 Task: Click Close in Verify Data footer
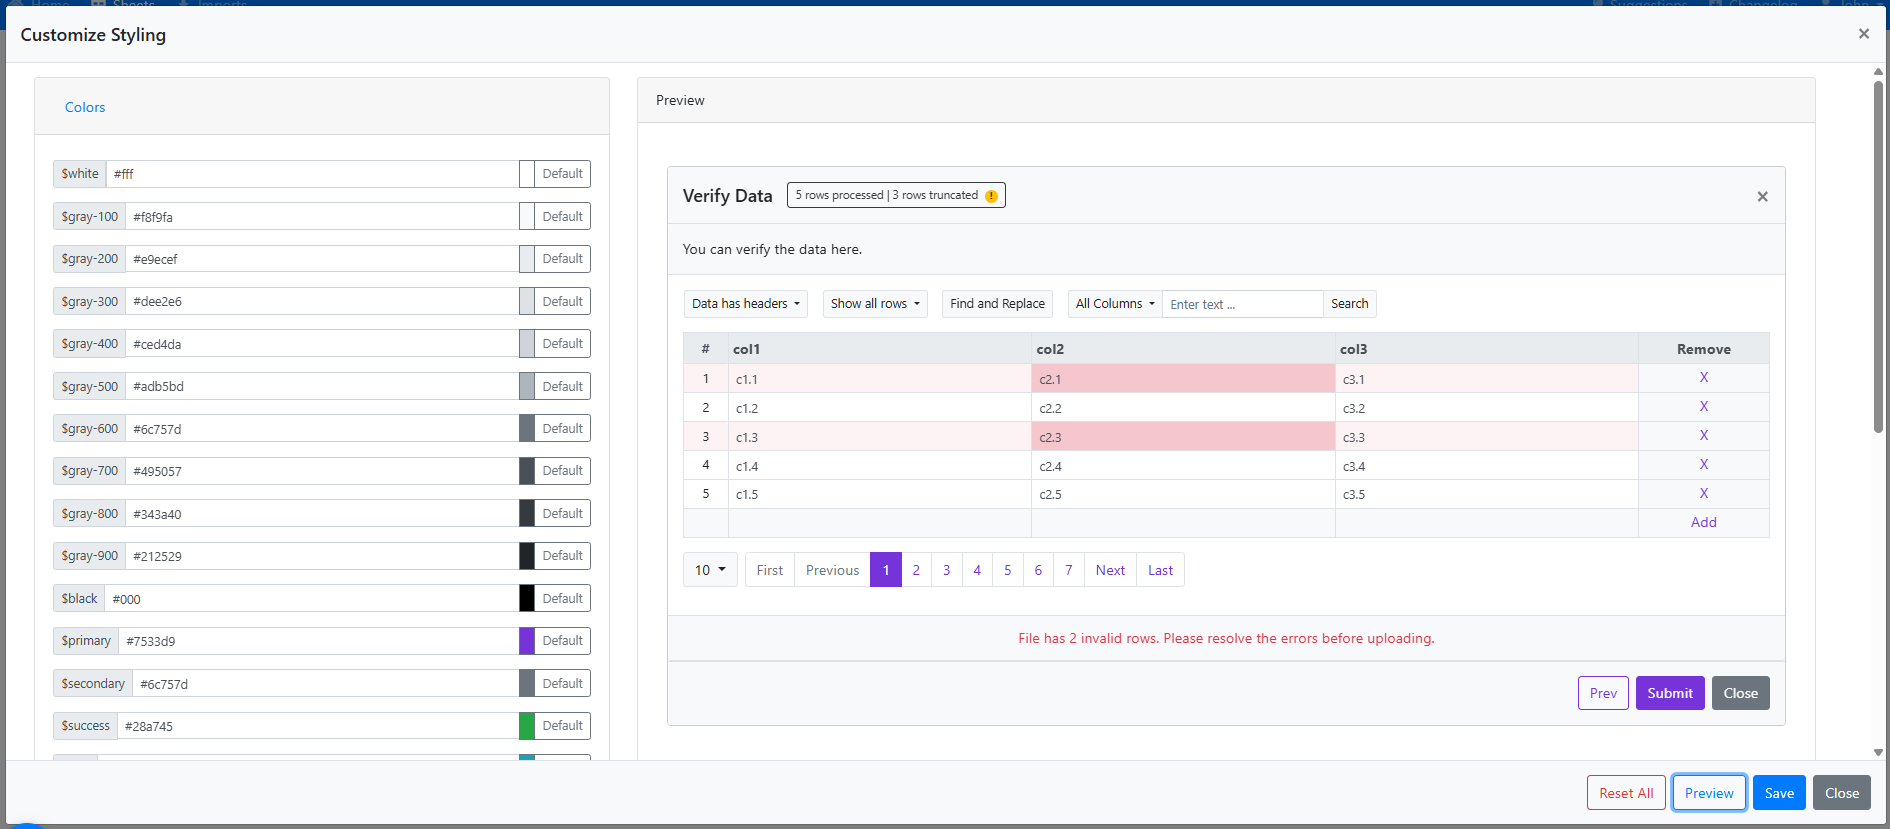(1740, 693)
